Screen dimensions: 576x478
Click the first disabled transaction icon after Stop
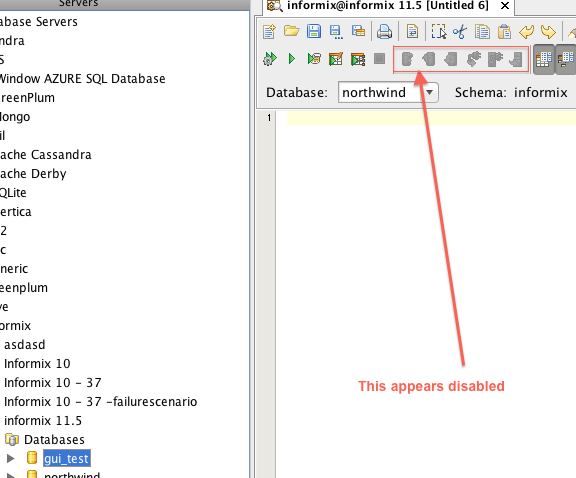coord(407,59)
